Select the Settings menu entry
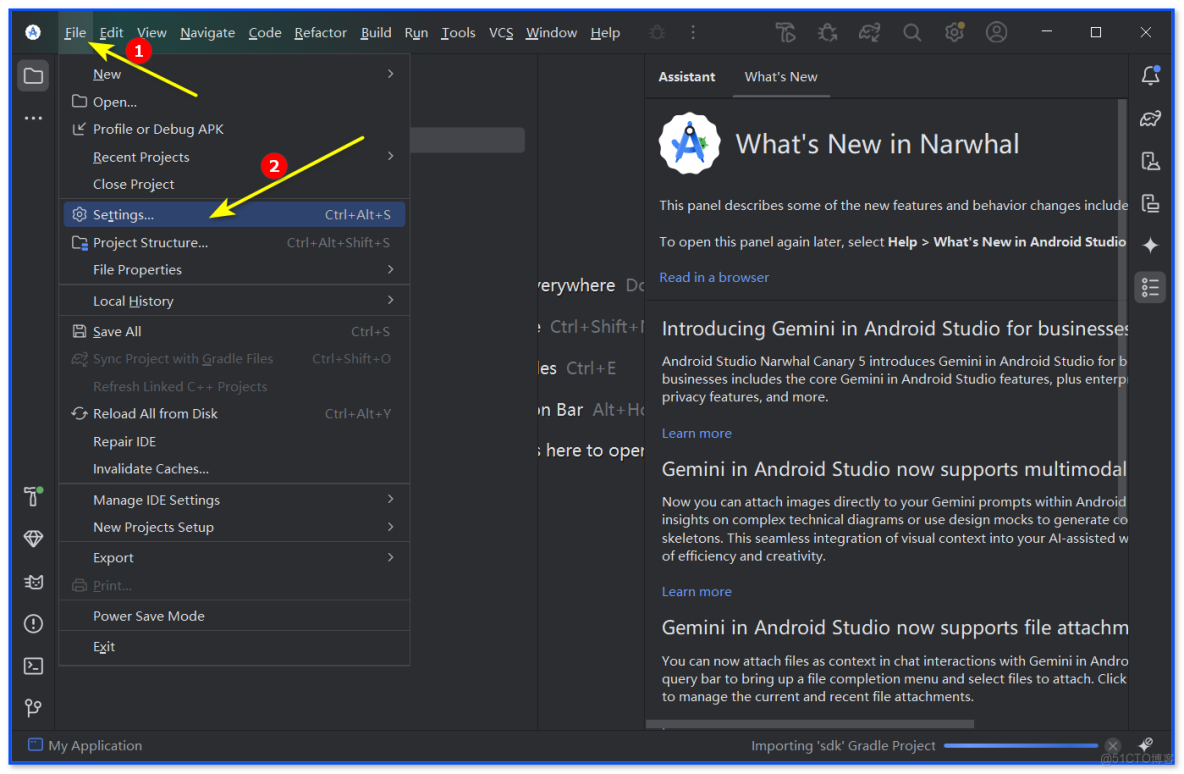1184x774 pixels. pyautogui.click(x=125, y=213)
